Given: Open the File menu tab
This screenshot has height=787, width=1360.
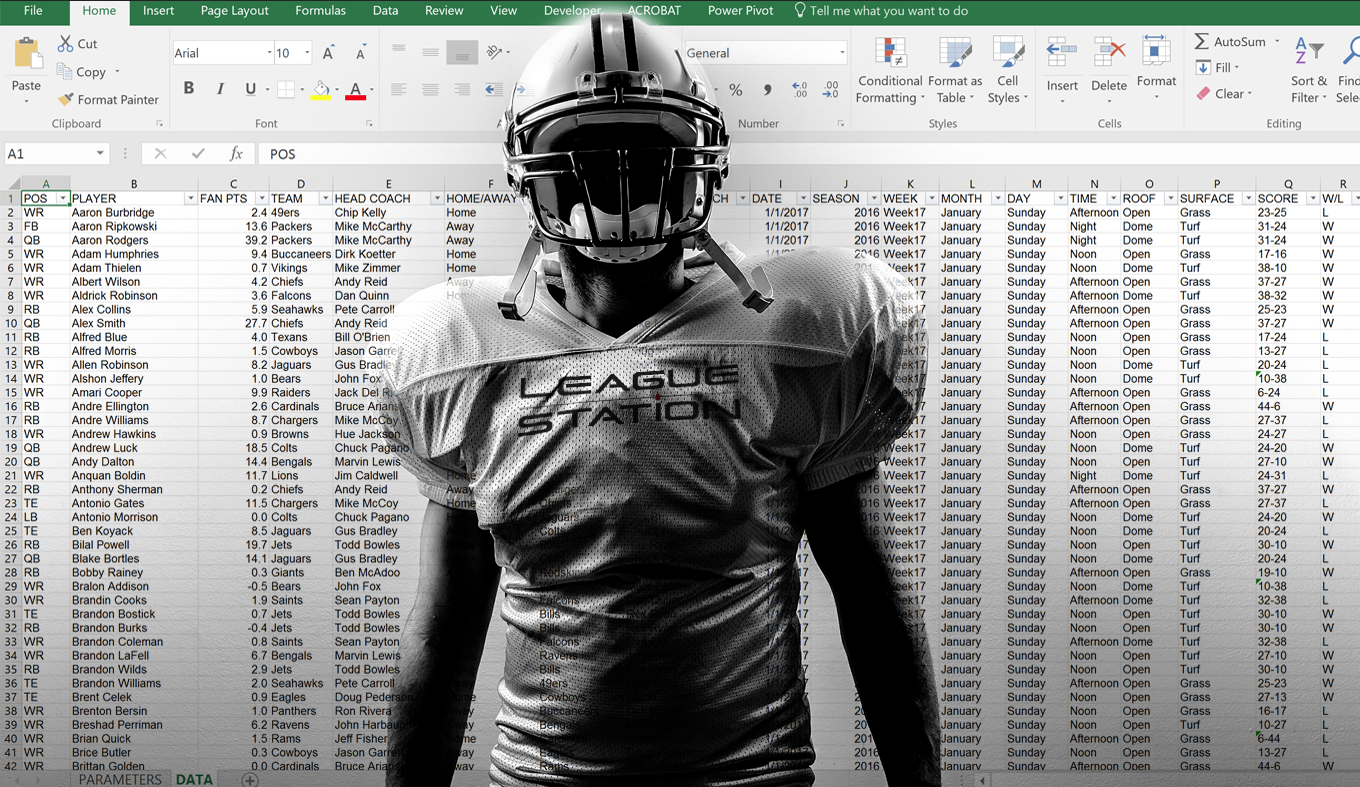Looking at the screenshot, I should point(33,11).
